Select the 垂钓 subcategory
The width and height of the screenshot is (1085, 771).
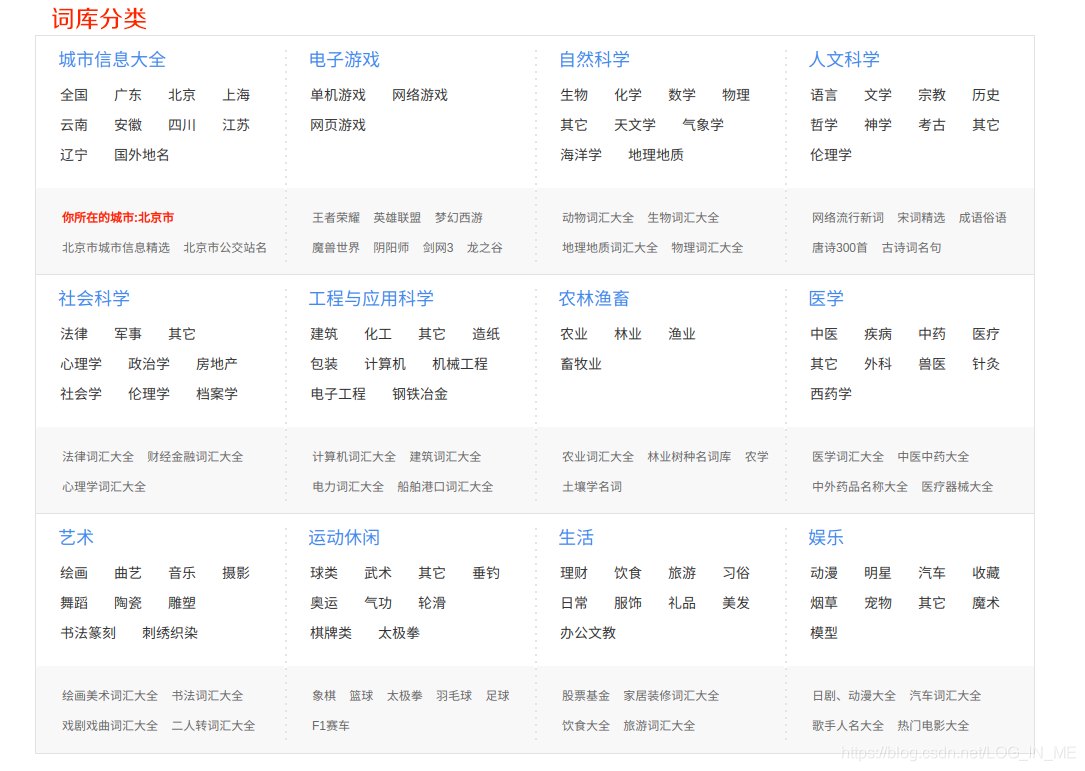click(x=486, y=573)
